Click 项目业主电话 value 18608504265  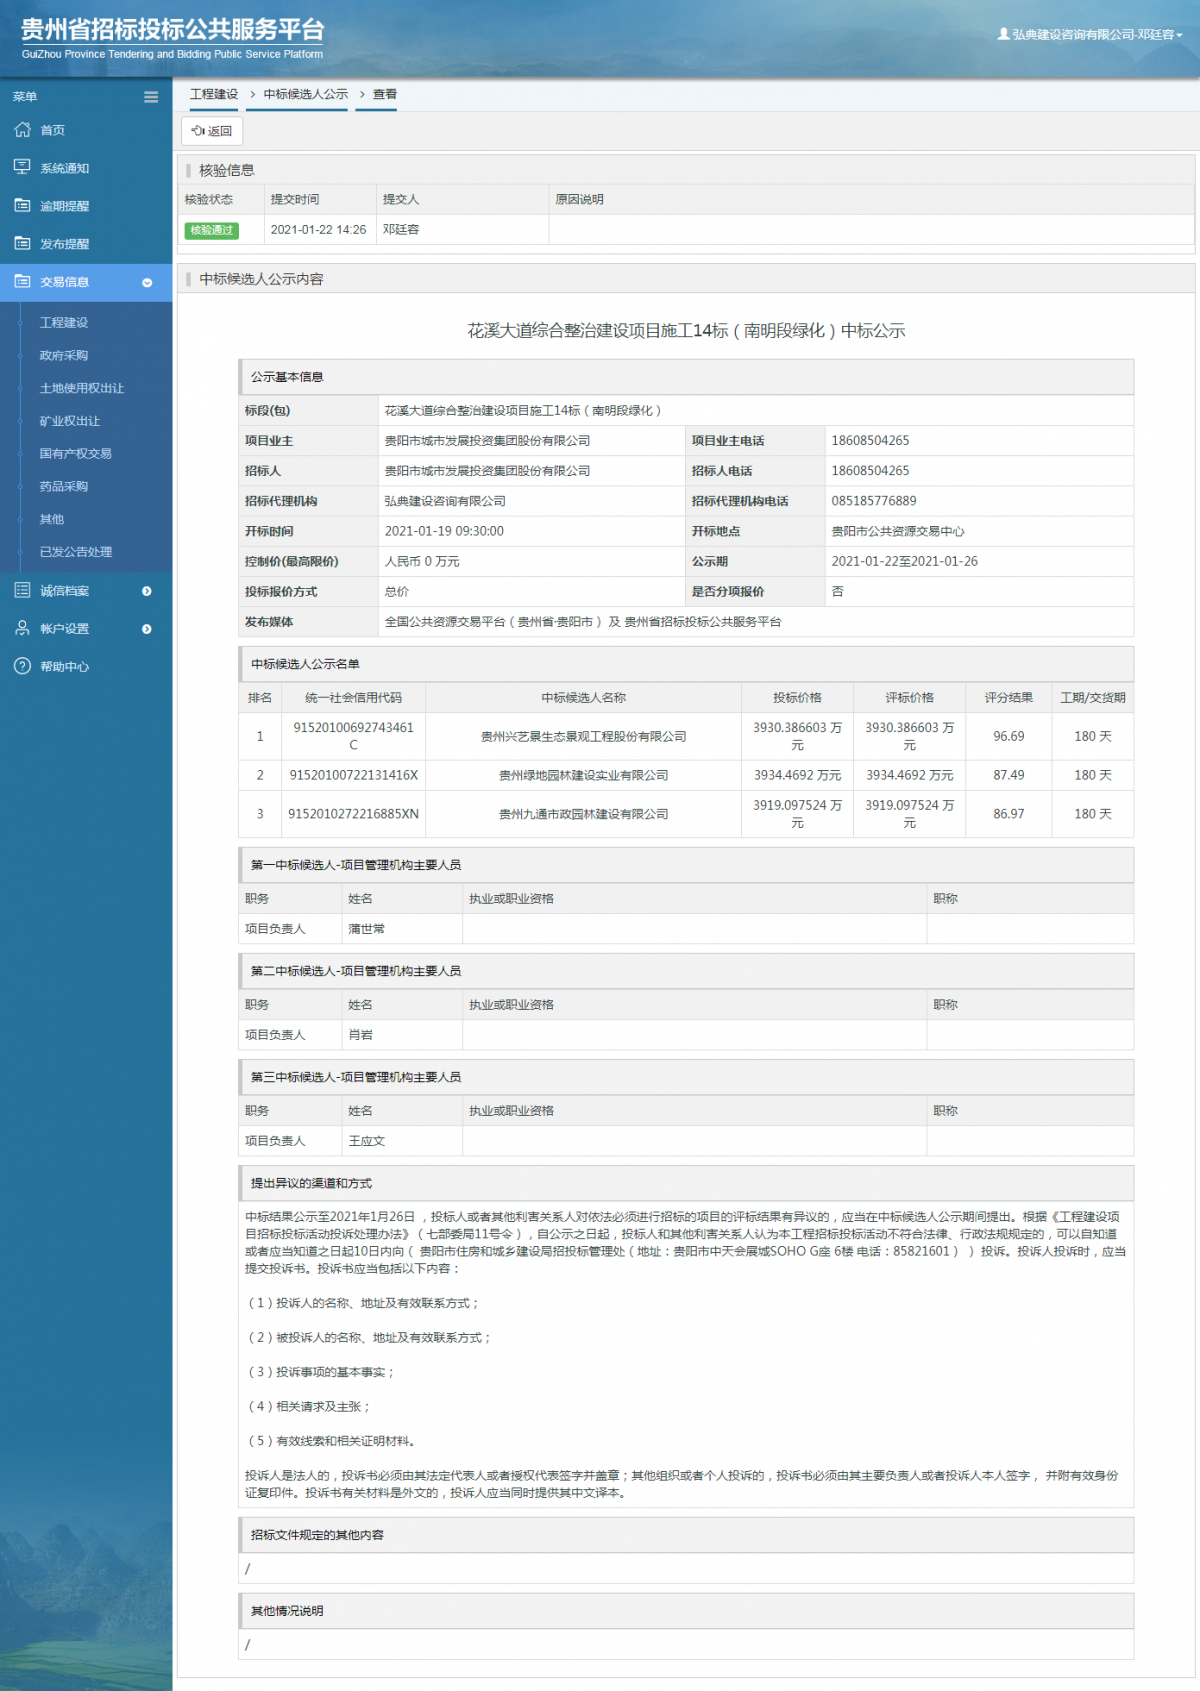tap(871, 441)
